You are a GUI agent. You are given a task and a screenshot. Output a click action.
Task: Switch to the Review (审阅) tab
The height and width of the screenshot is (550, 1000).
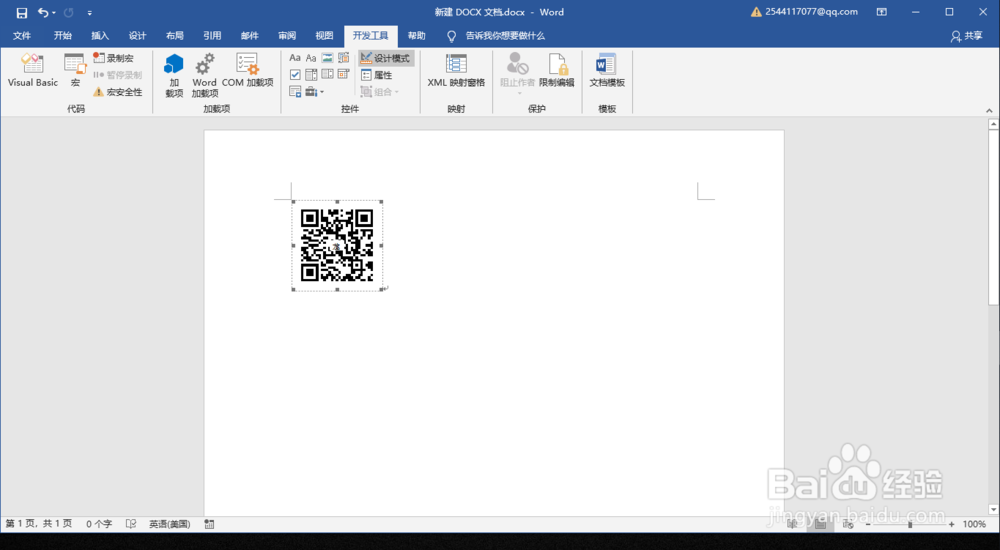(287, 36)
